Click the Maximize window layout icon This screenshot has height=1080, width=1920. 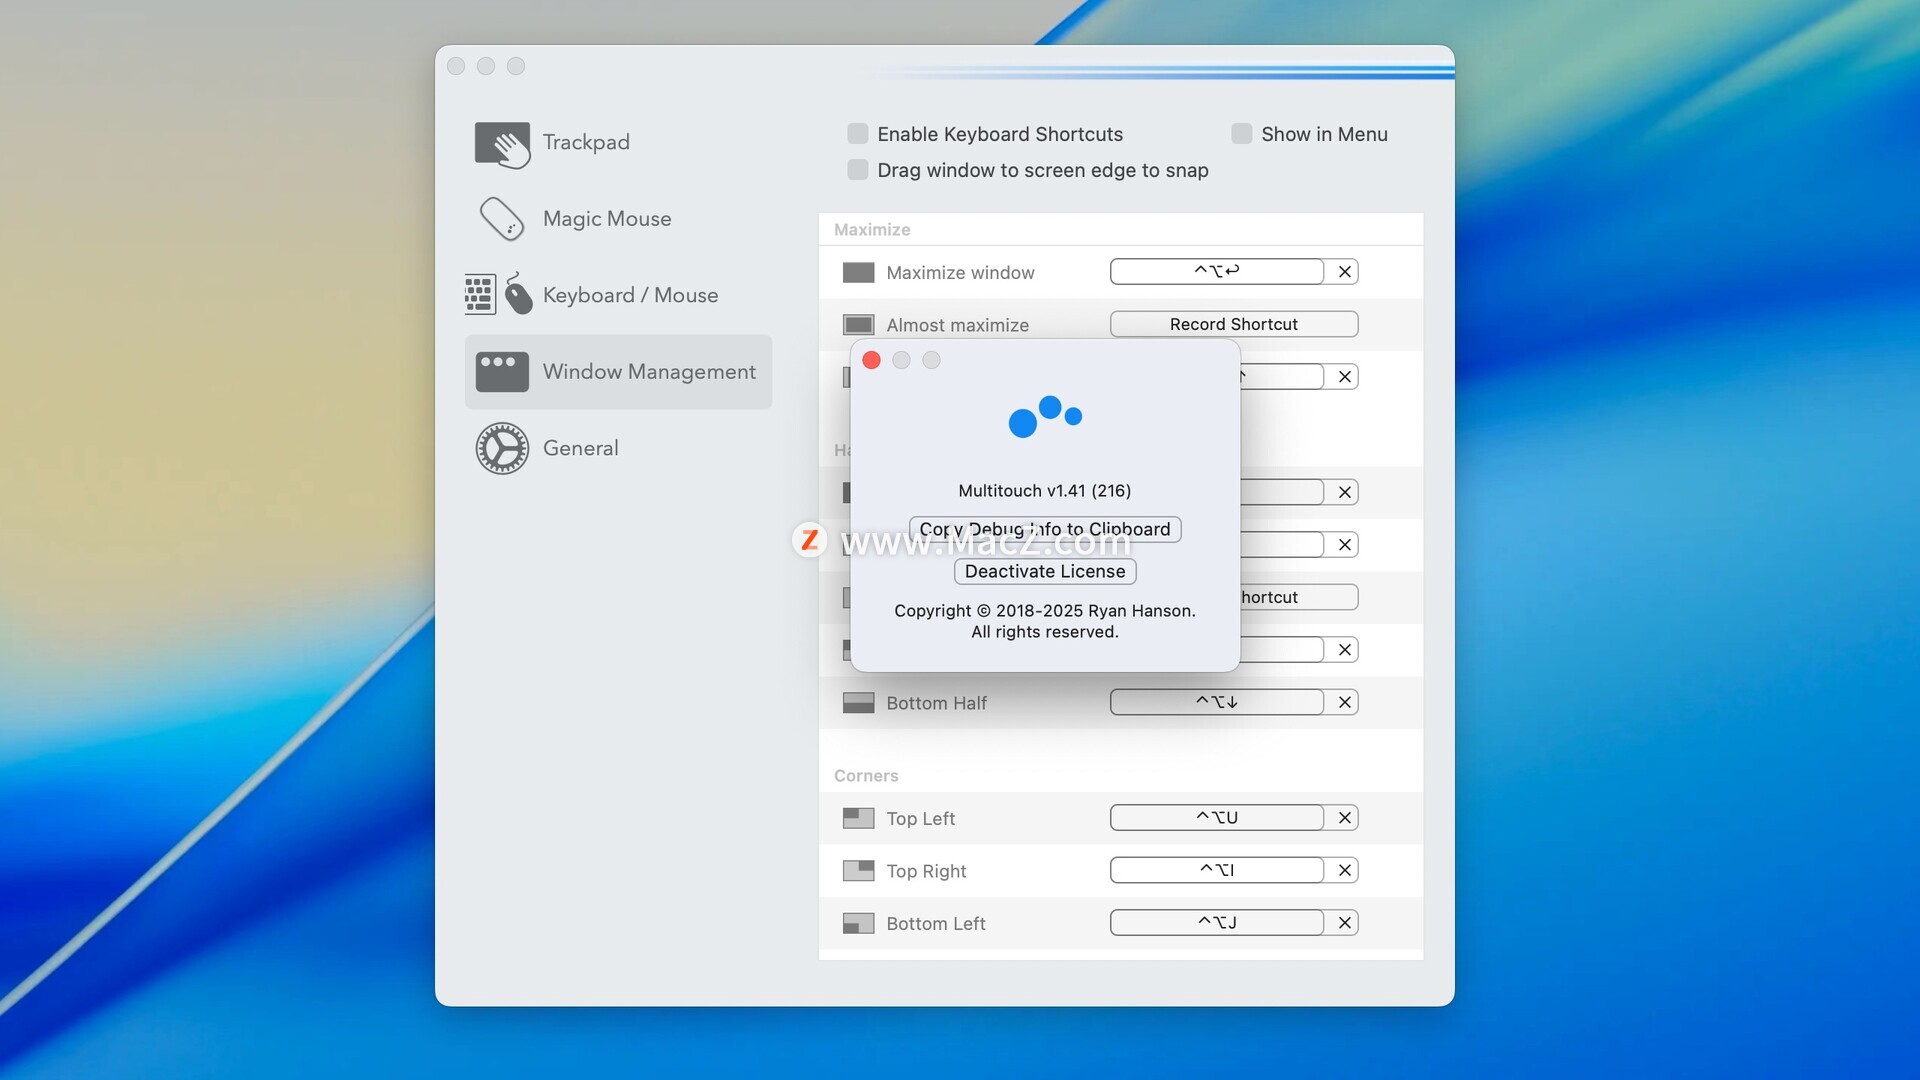858,273
